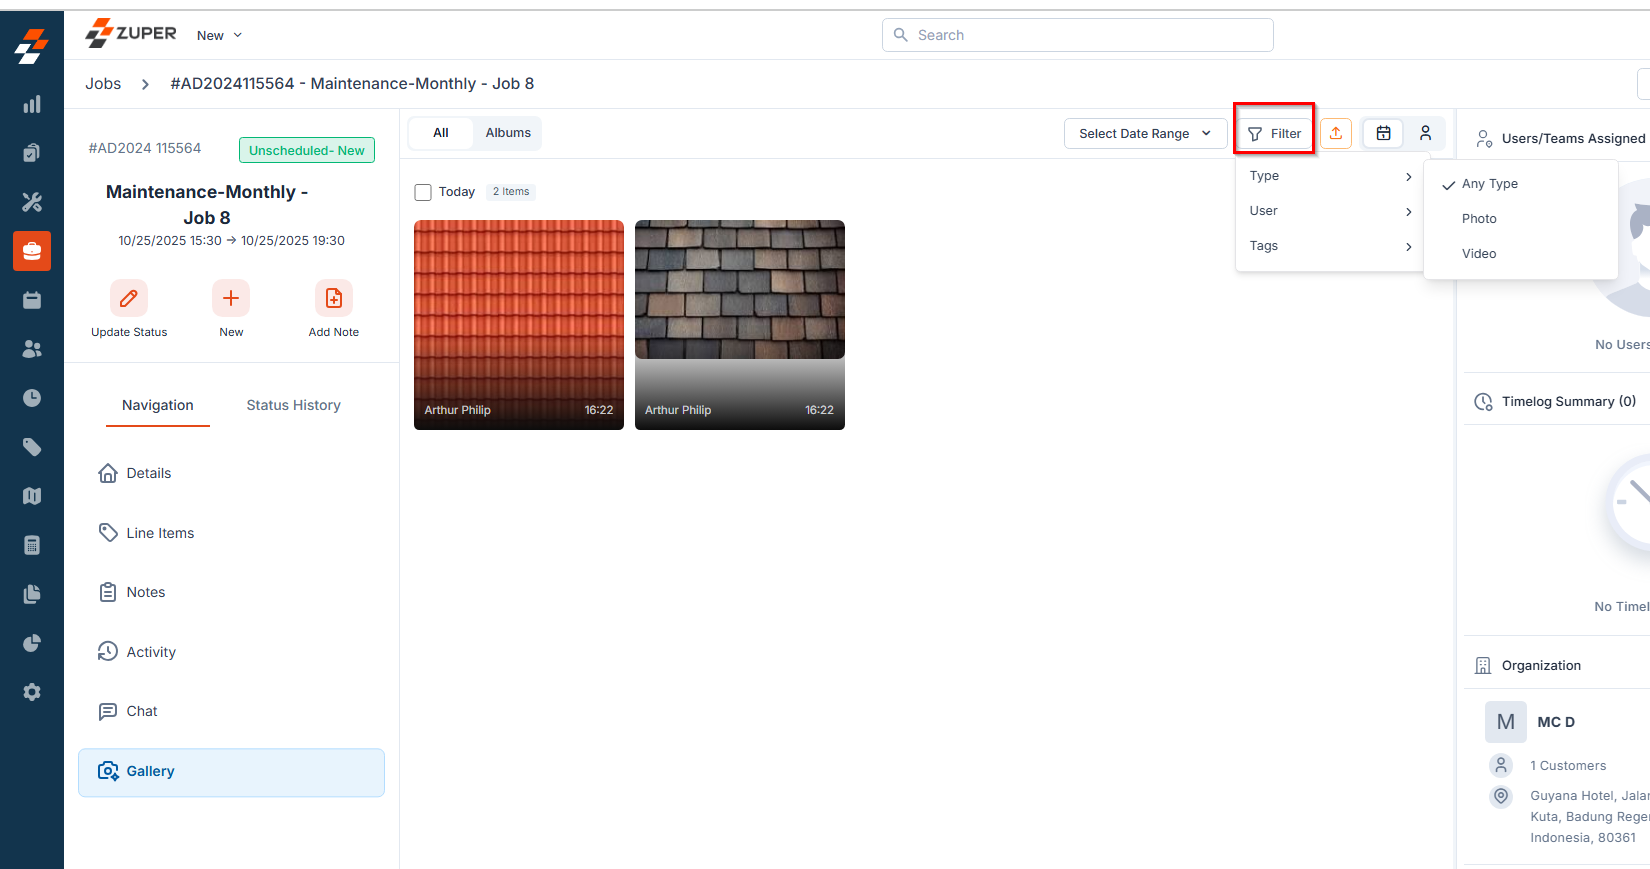The image size is (1650, 869).
Task: Open Line Items in the job navigation
Action: [231, 533]
